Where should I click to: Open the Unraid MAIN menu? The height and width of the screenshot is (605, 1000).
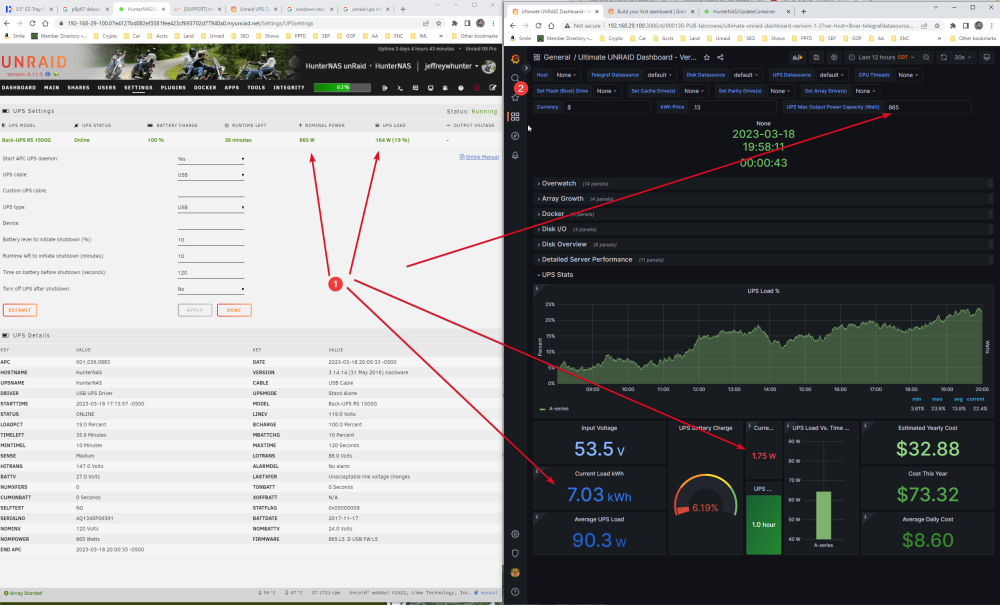[x=52, y=88]
